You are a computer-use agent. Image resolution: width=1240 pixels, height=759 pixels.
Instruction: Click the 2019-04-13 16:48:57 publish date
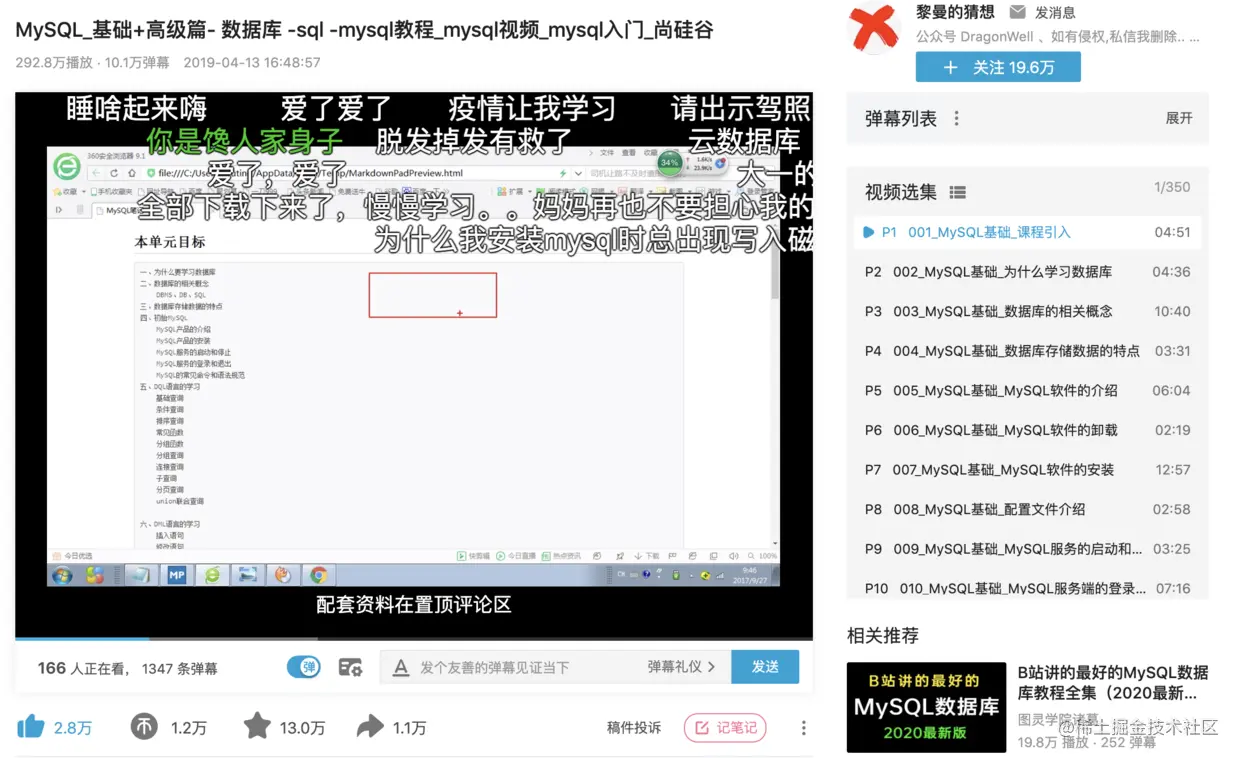[252, 62]
